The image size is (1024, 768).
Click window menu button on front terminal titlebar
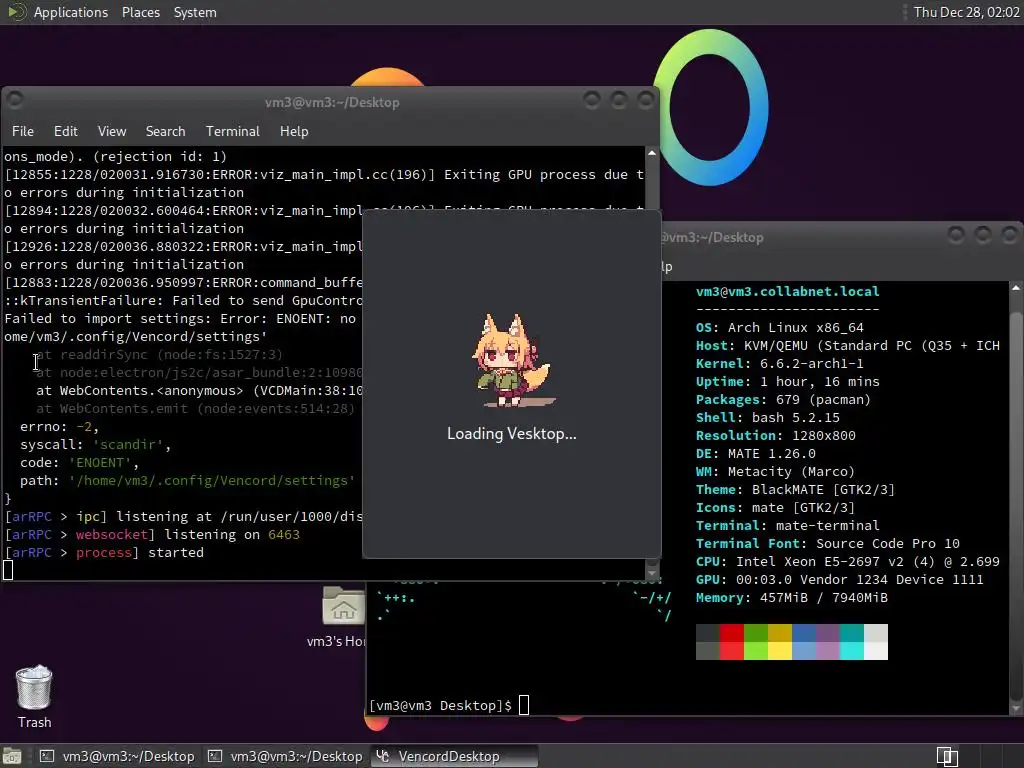coord(15,99)
